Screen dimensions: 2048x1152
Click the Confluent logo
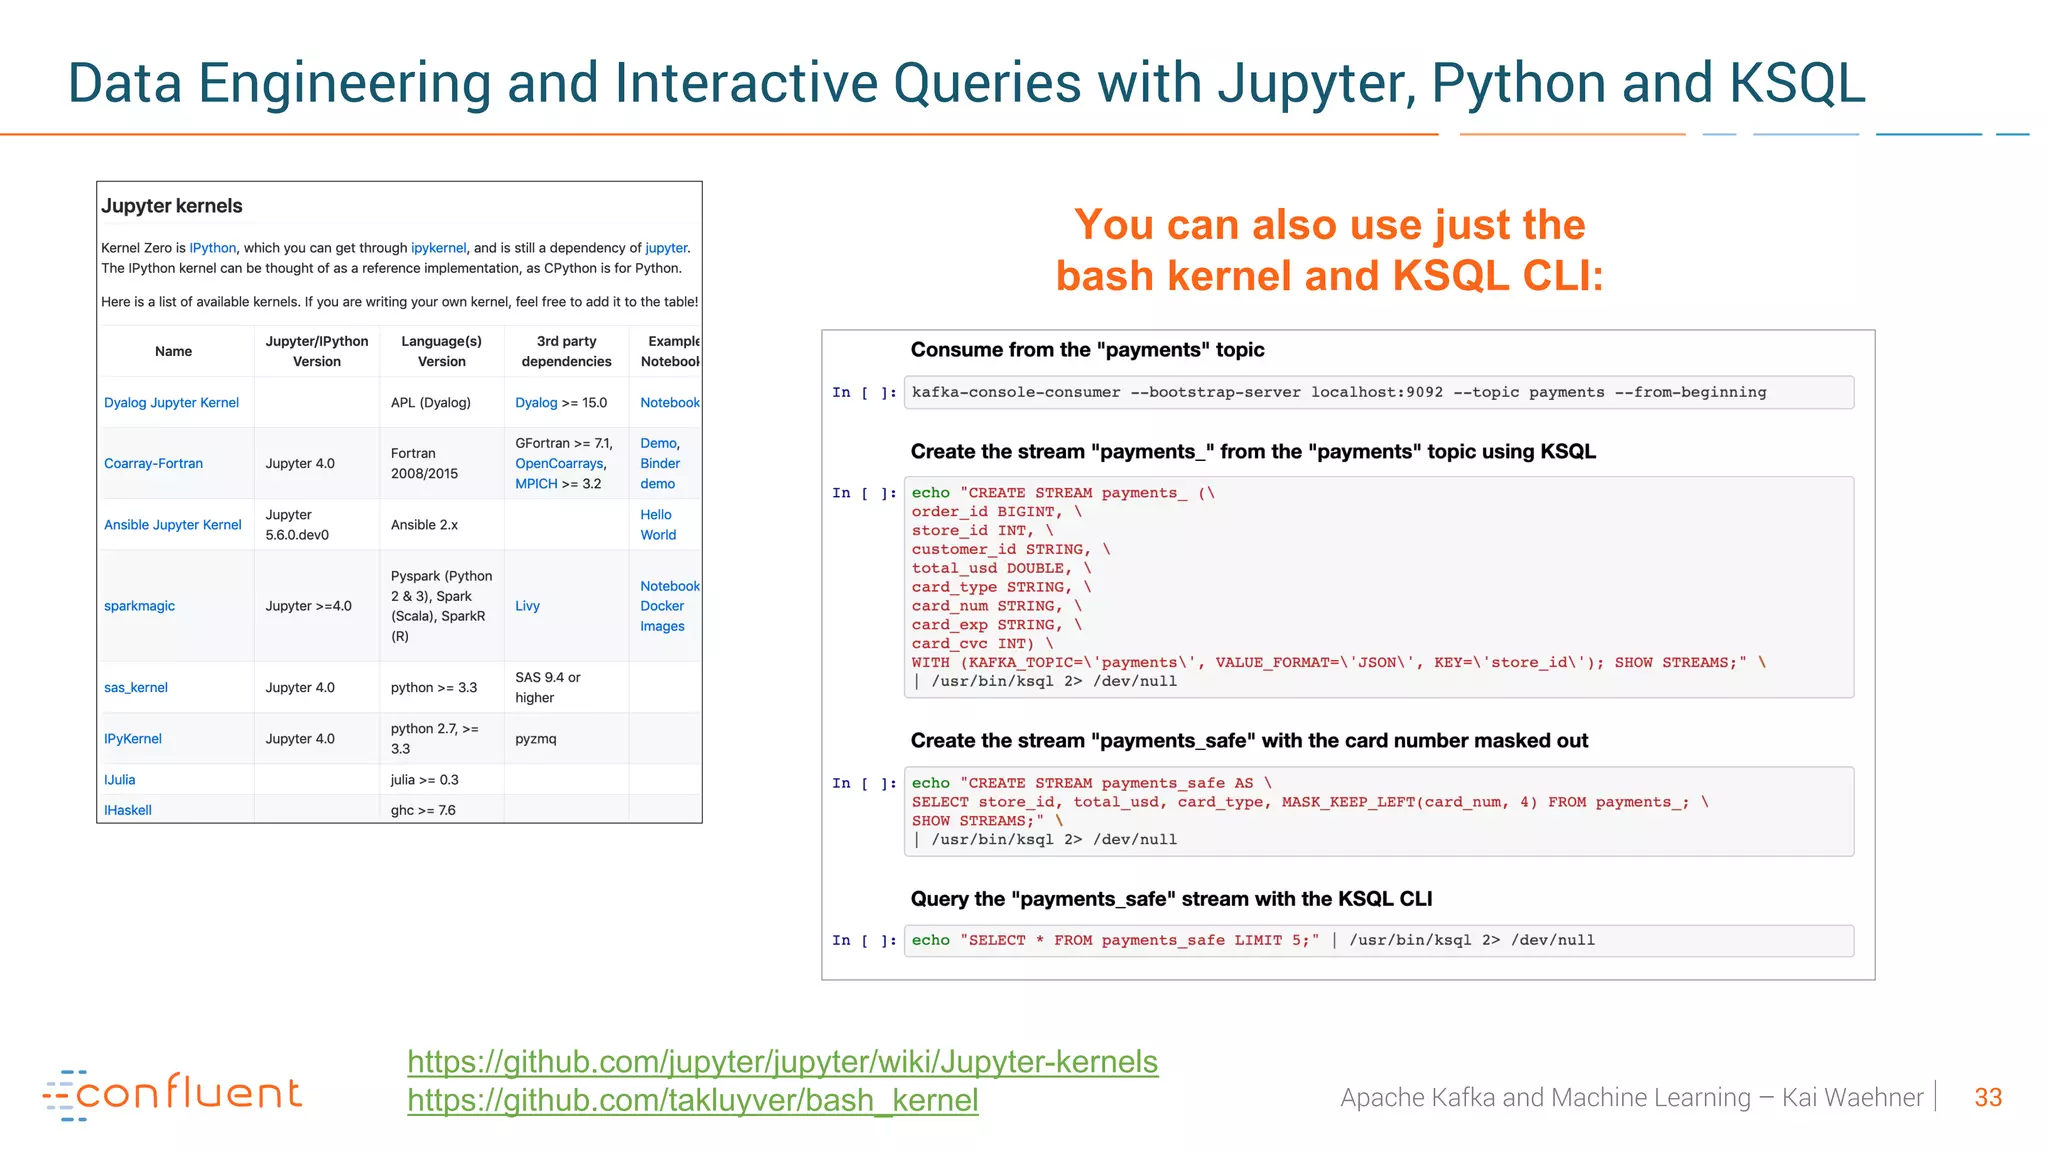[x=171, y=1095]
